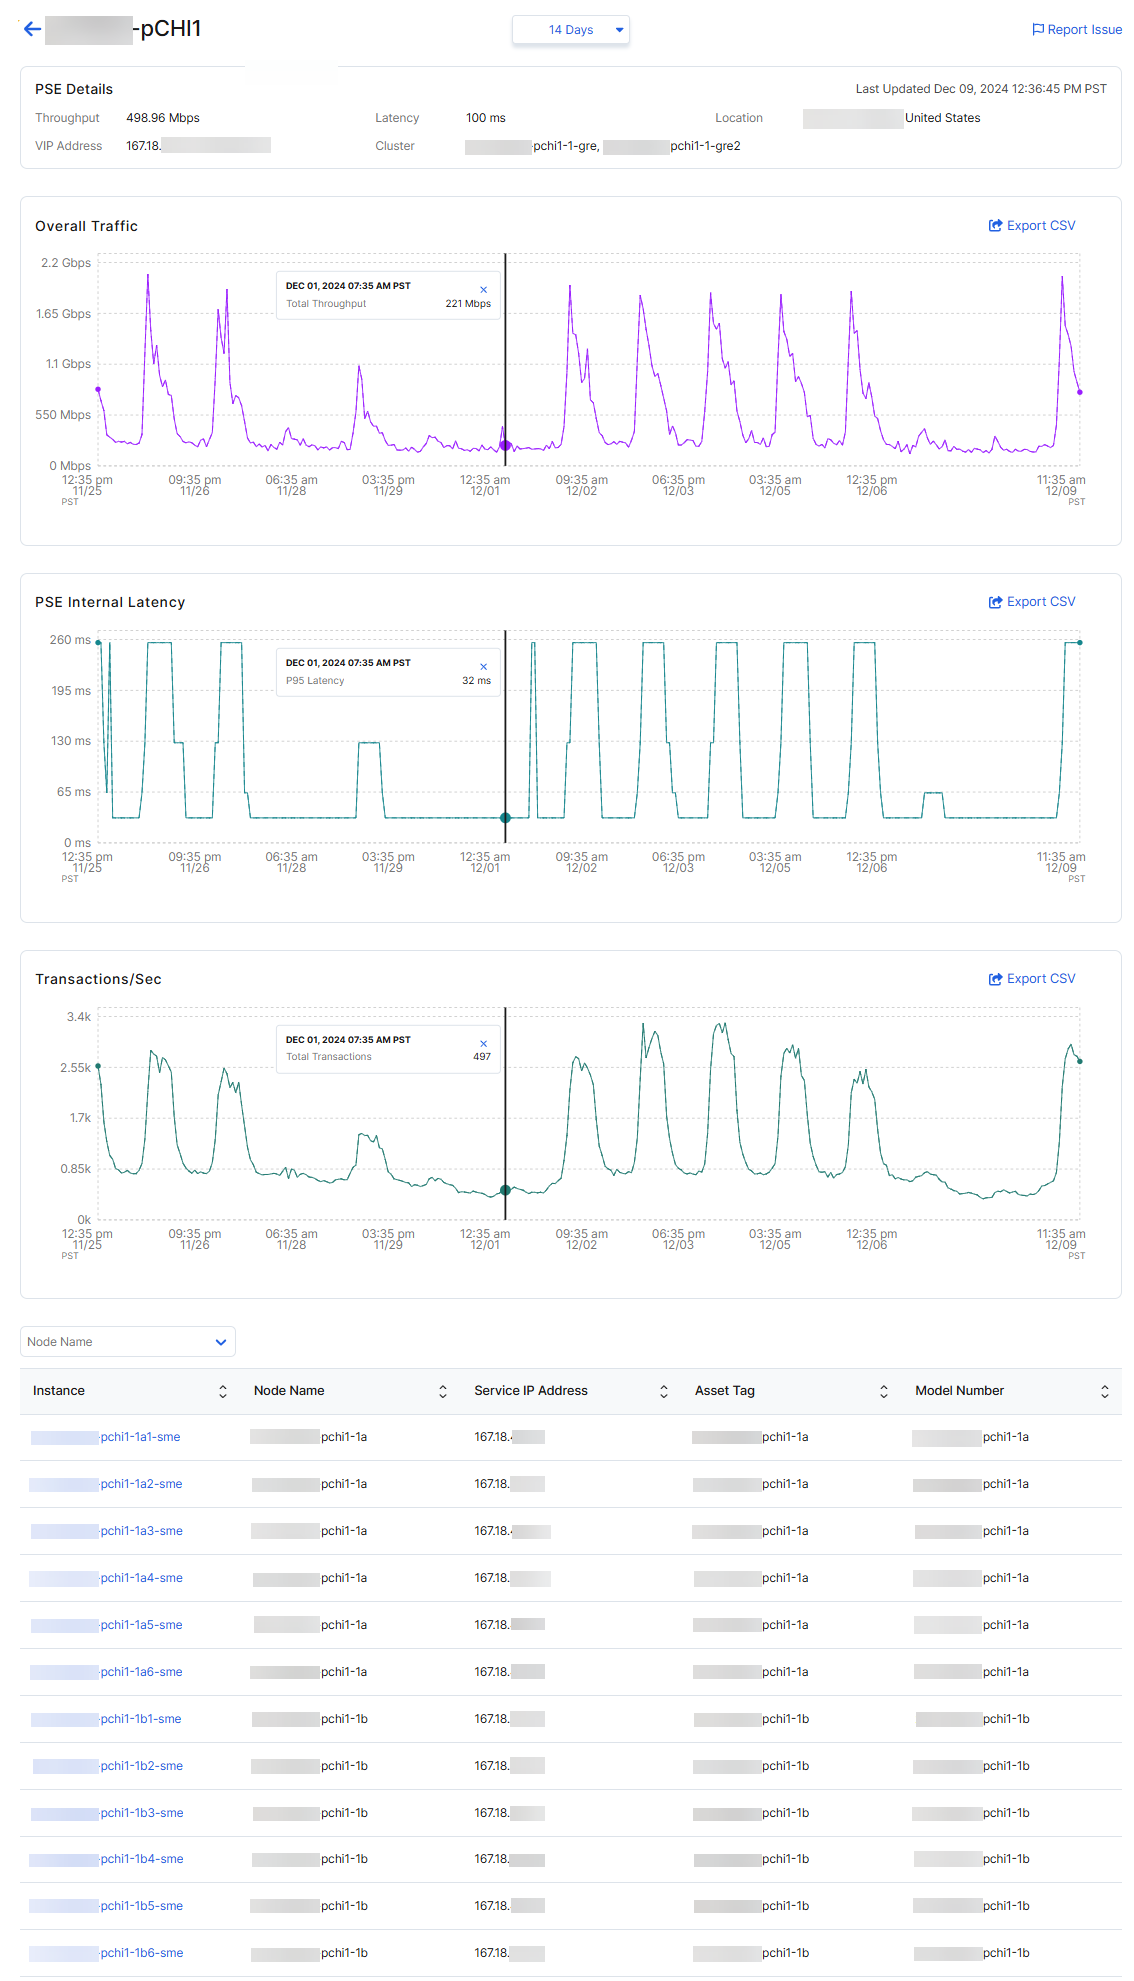Export Transactions/Sec data as CSV
Viewport: 1134px width, 1981px height.
click(1032, 979)
